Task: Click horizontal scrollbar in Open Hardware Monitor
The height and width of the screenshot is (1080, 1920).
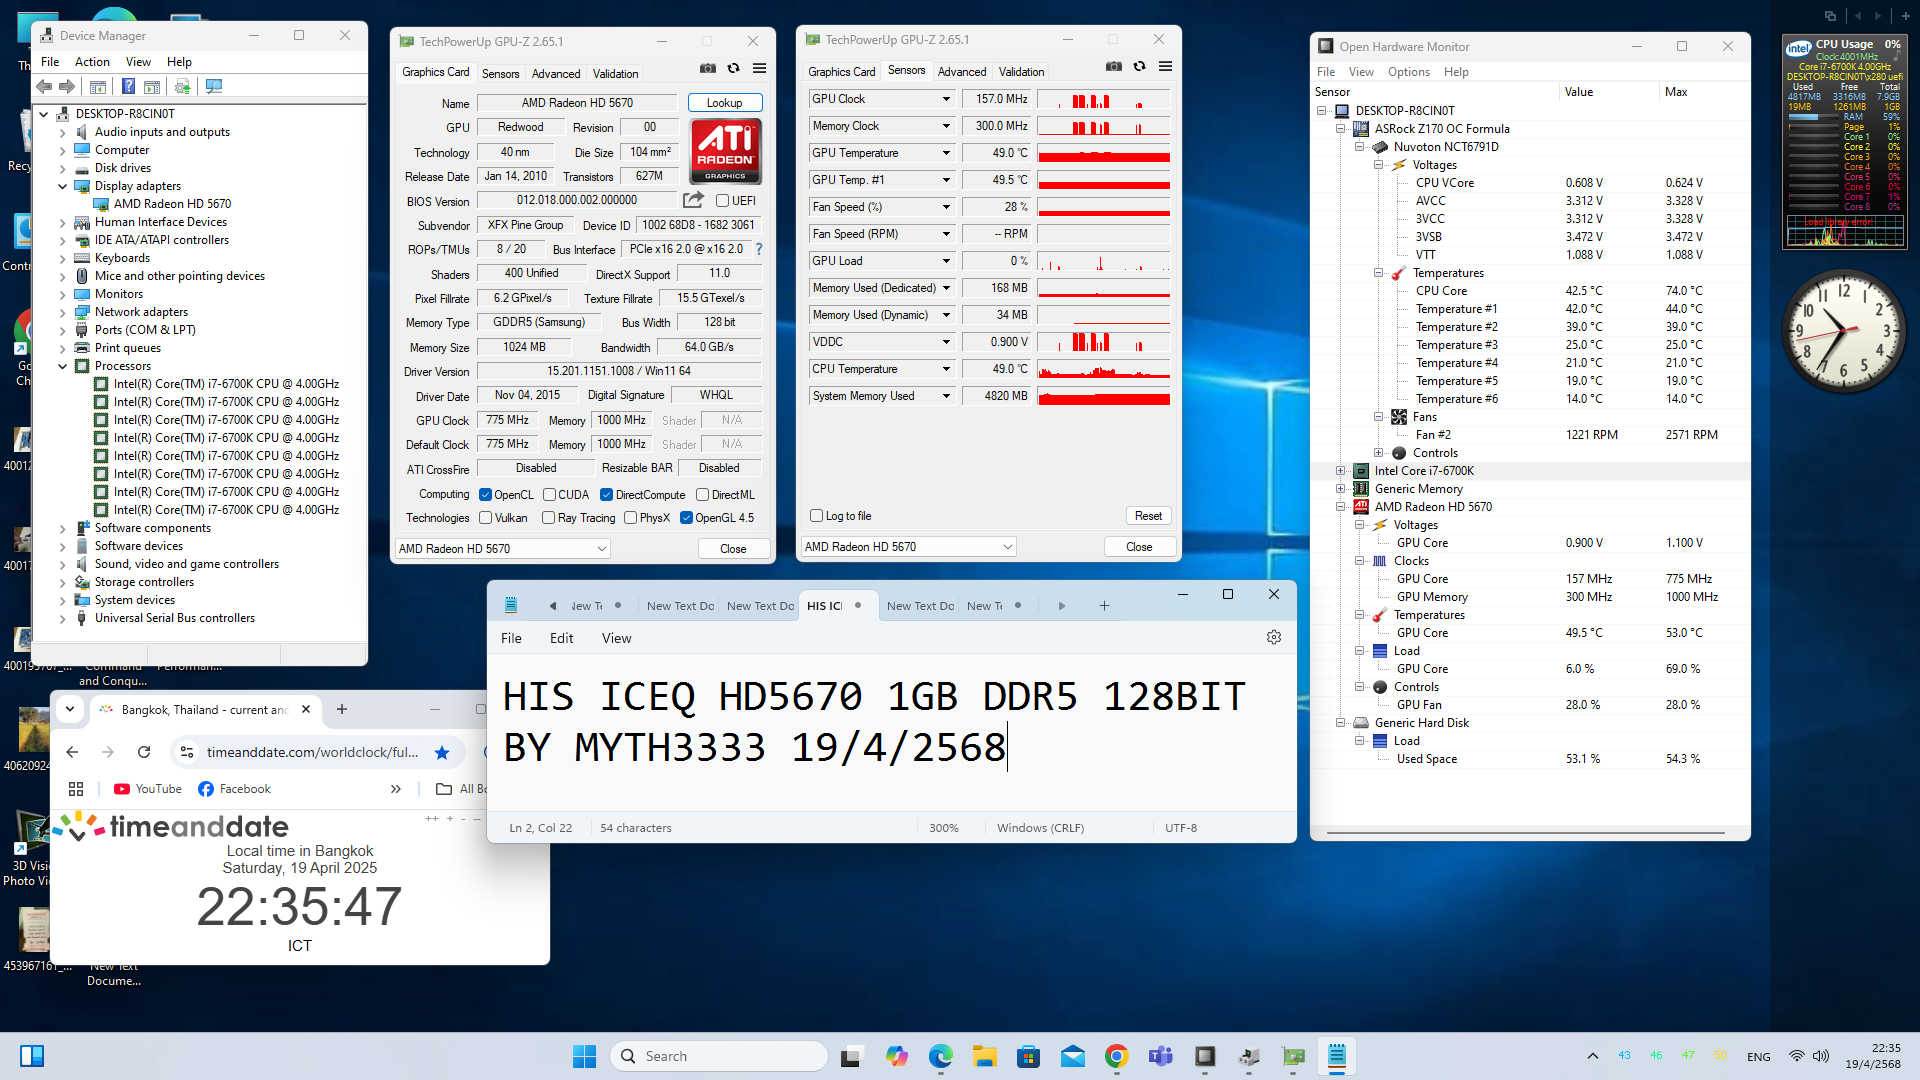Action: (x=1525, y=832)
